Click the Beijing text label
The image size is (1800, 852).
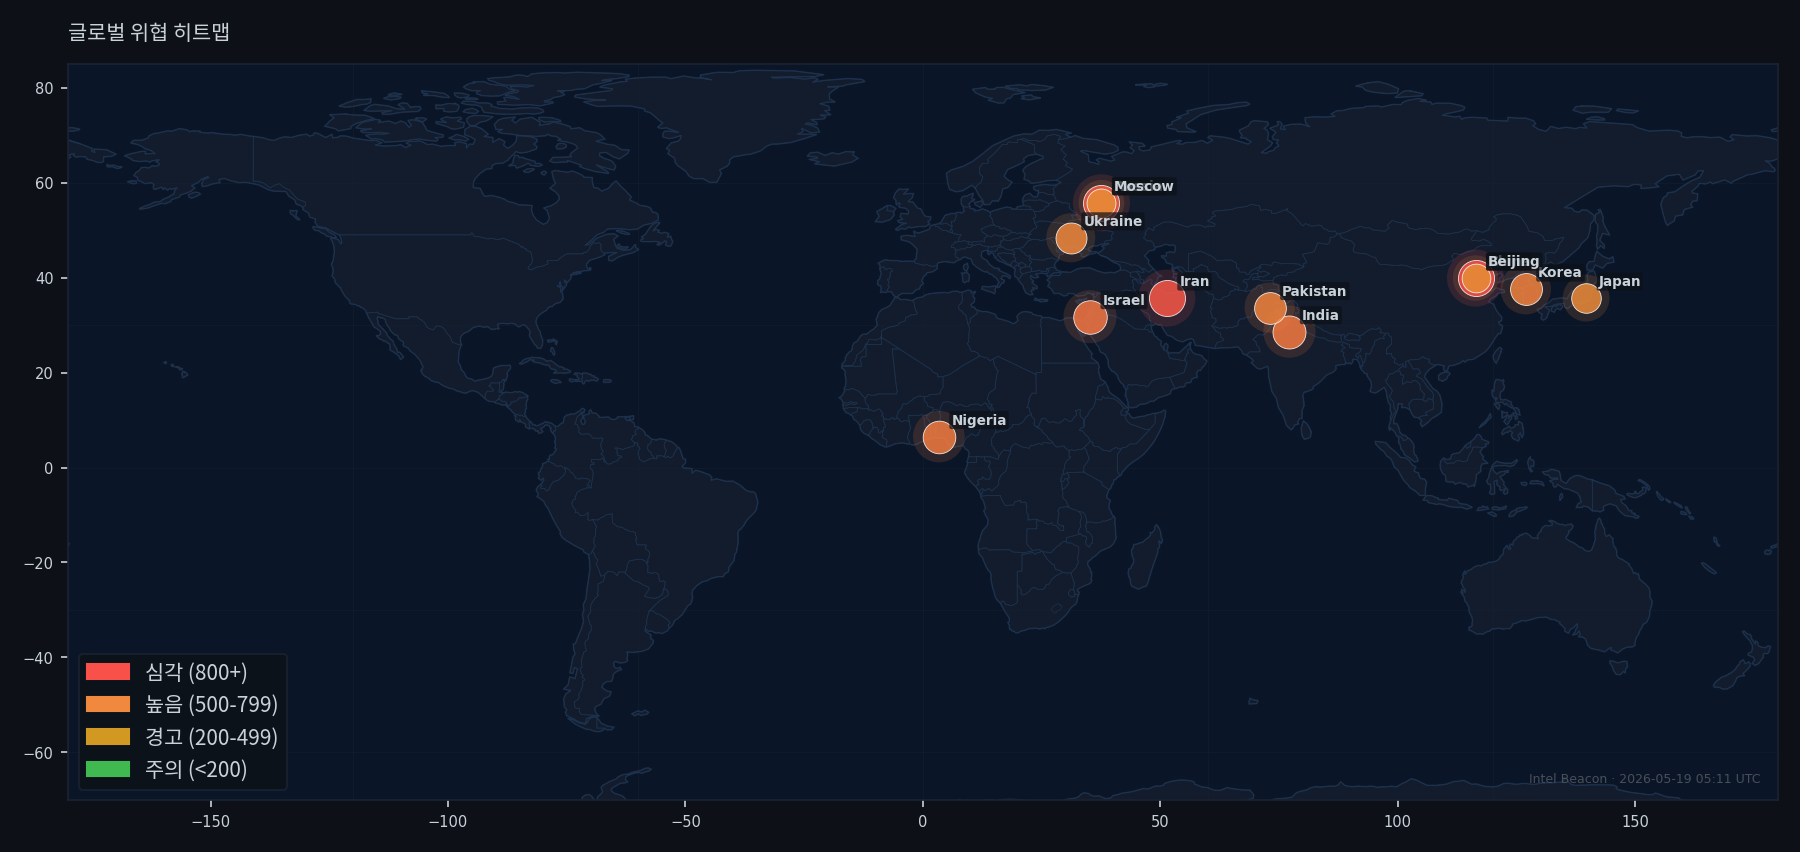click(1514, 261)
